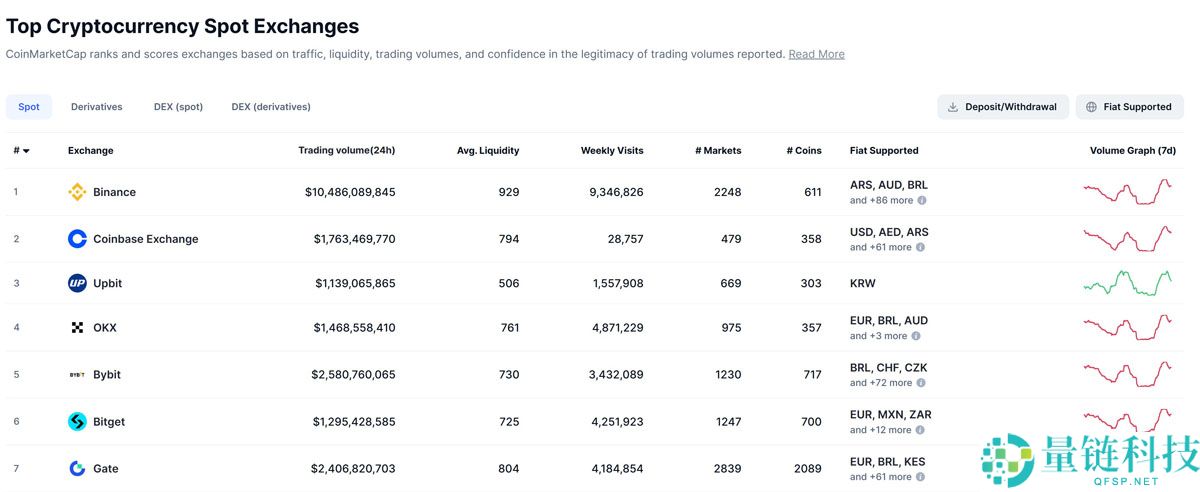The width and height of the screenshot is (1200, 492).
Task: Open the Binance exchange link
Action: tap(114, 192)
